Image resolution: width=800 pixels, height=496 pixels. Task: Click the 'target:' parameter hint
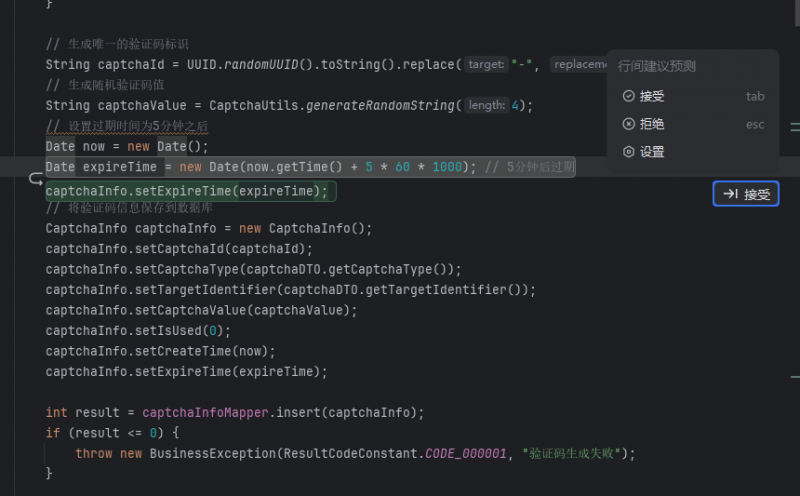[x=486, y=64]
